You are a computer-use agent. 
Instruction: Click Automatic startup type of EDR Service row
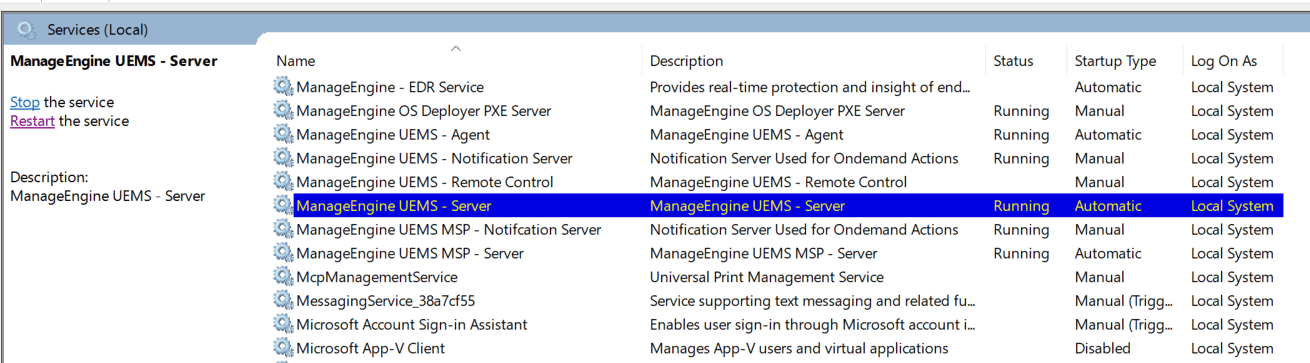coord(1108,87)
